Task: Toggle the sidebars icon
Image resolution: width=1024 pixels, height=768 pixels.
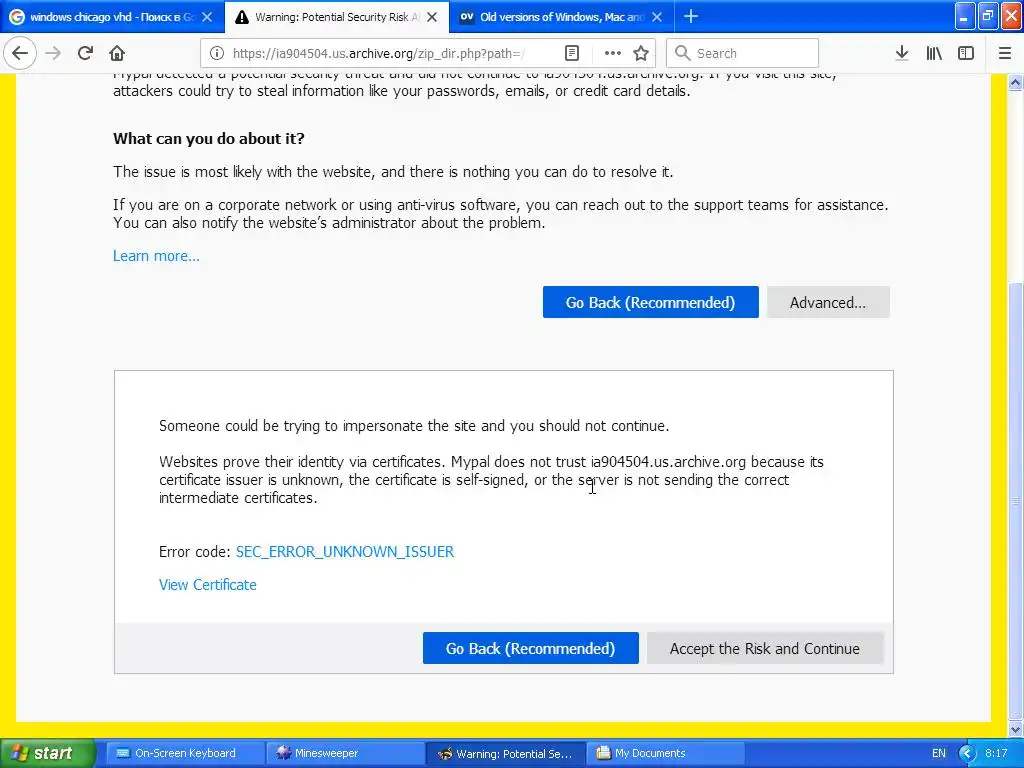Action: pos(966,53)
